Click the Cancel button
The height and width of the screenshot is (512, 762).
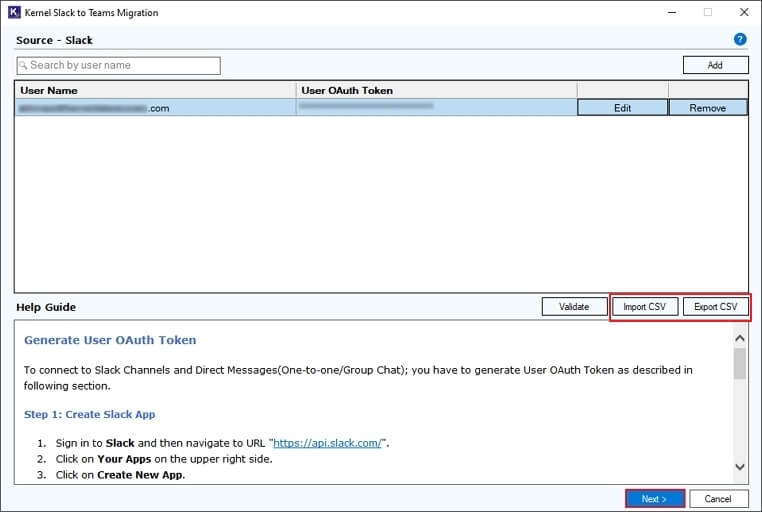(x=718, y=499)
